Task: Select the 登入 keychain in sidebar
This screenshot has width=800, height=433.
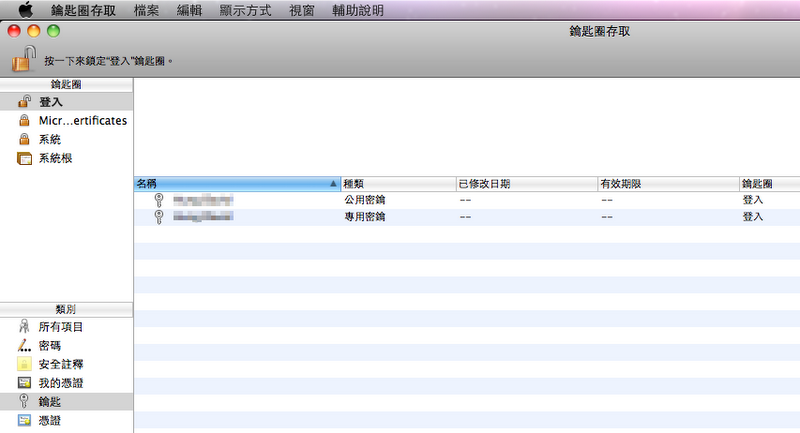Action: [x=50, y=102]
